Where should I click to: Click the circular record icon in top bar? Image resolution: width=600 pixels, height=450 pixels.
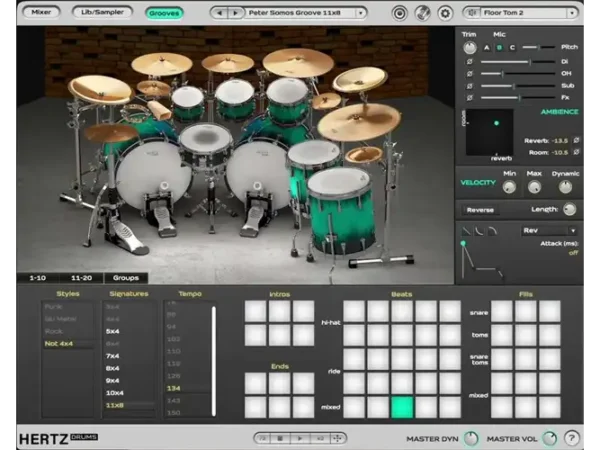399,13
